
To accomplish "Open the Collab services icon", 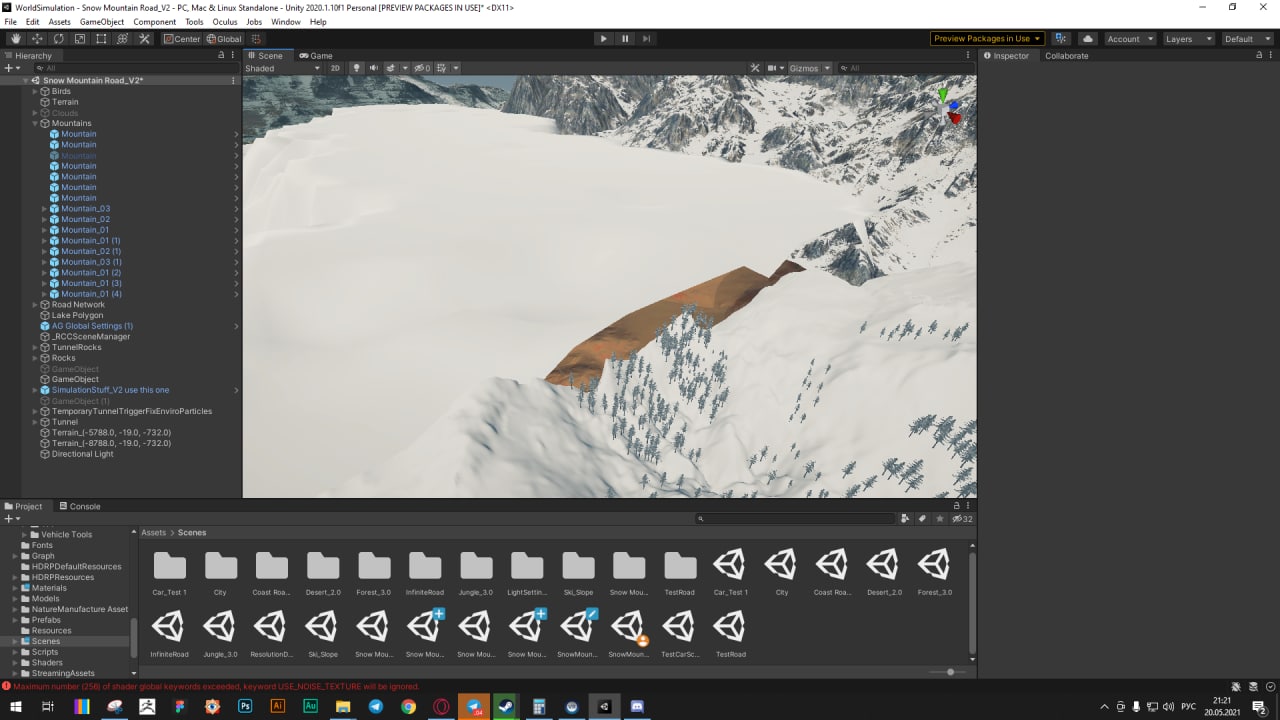I will click(x=1061, y=39).
